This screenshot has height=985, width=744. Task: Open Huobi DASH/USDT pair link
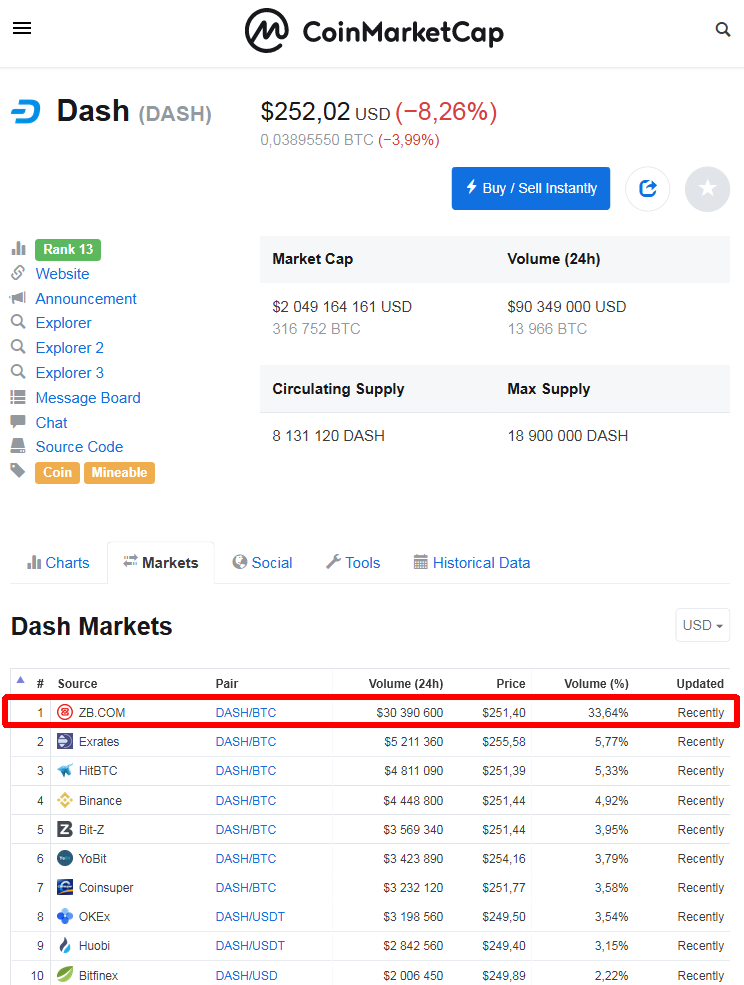(250, 945)
